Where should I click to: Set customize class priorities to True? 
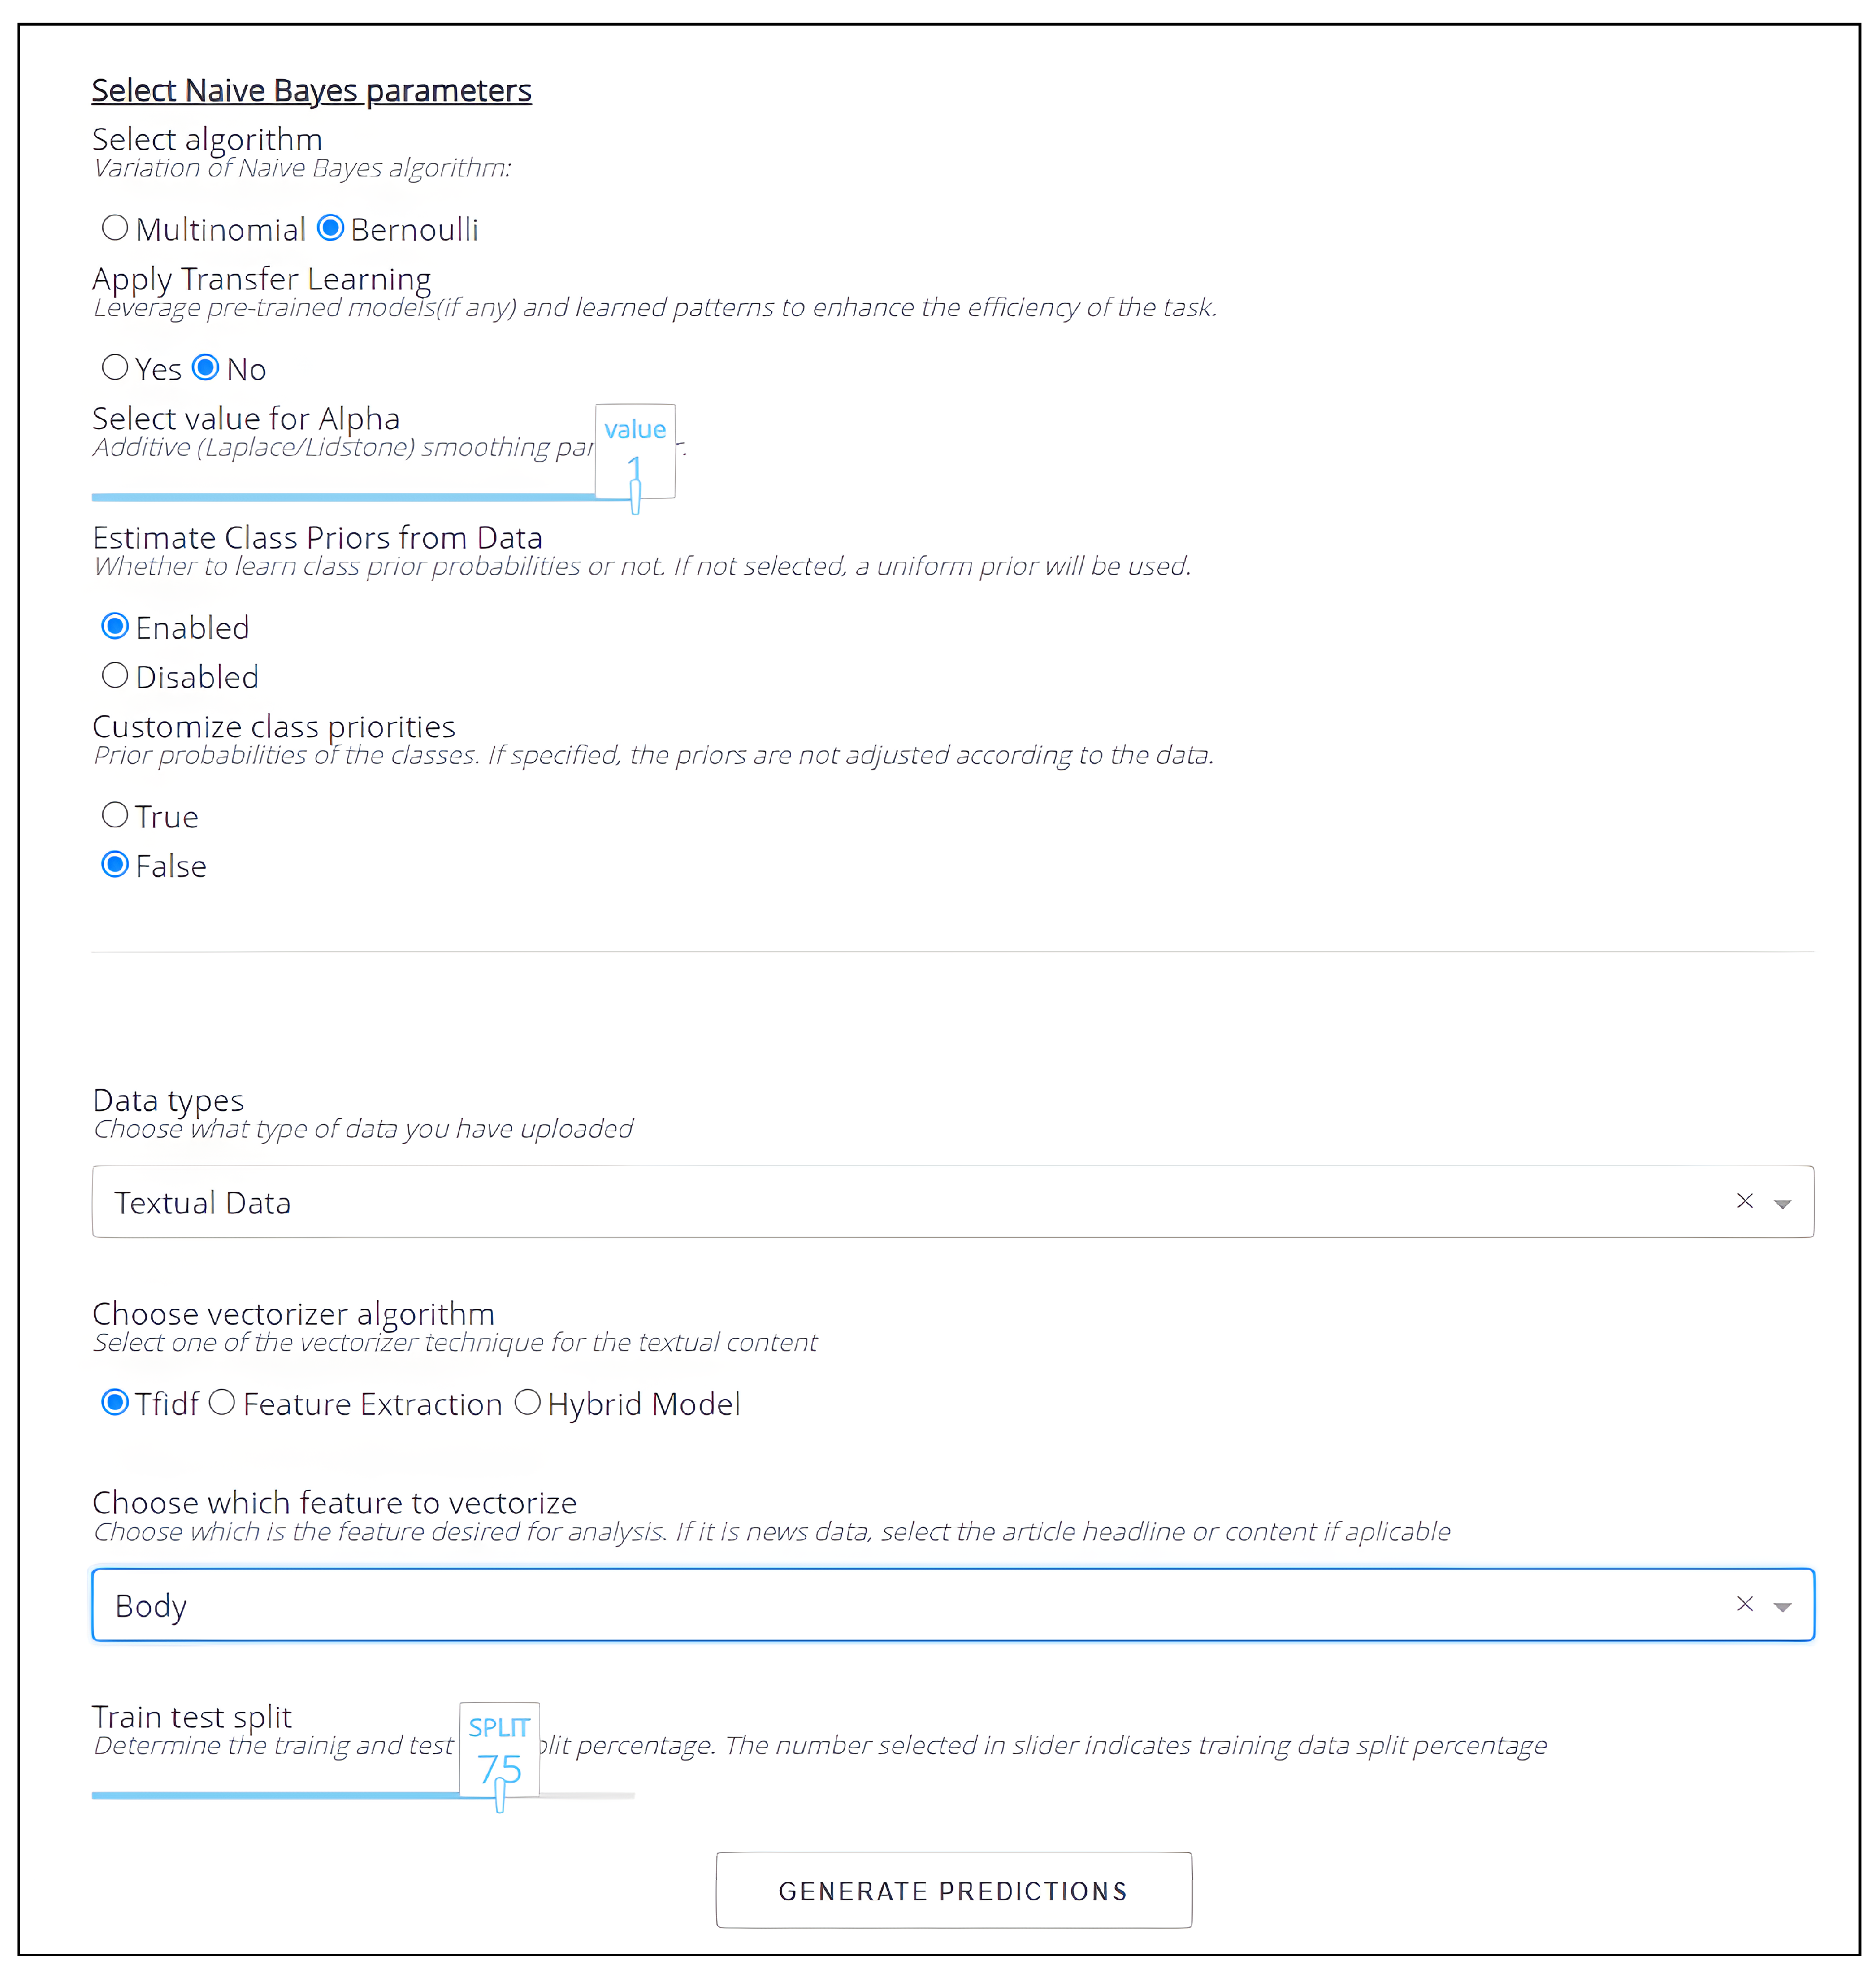click(116, 815)
